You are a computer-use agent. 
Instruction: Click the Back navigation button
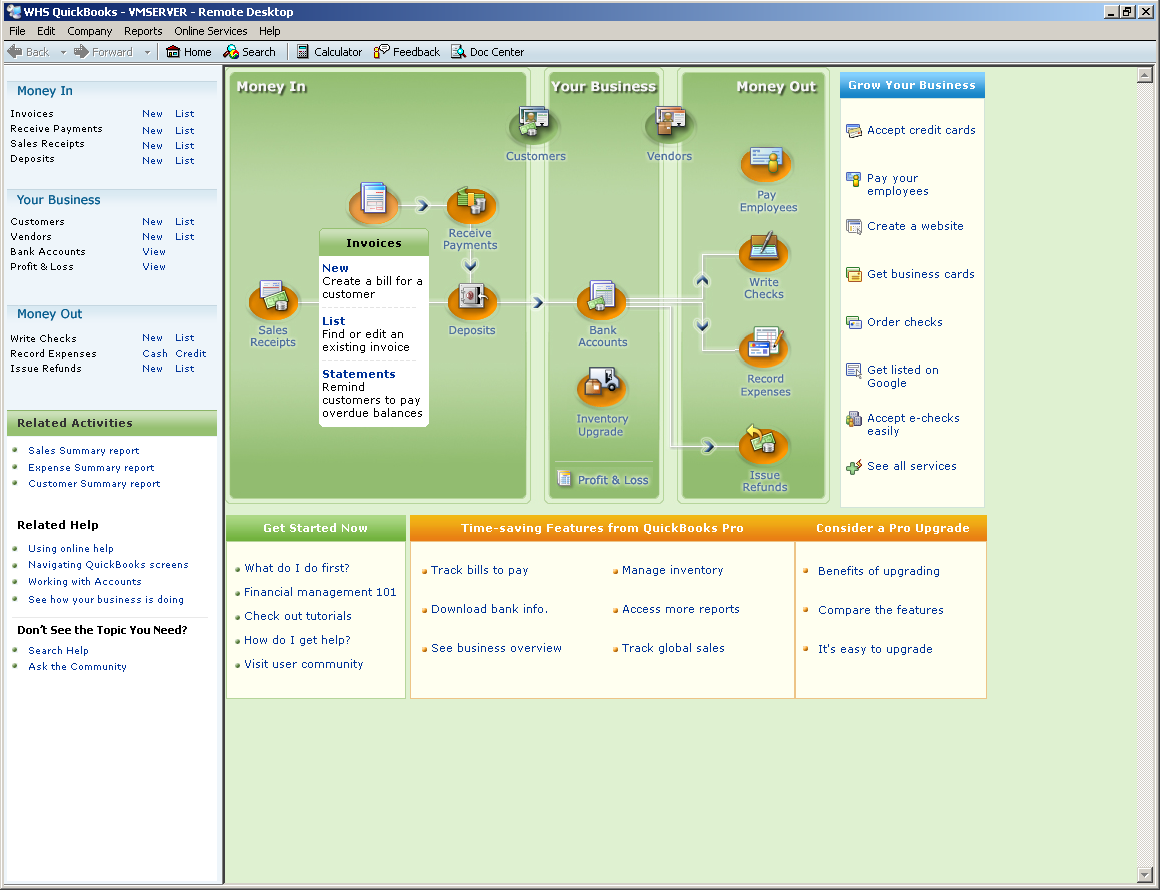pyautogui.click(x=28, y=52)
